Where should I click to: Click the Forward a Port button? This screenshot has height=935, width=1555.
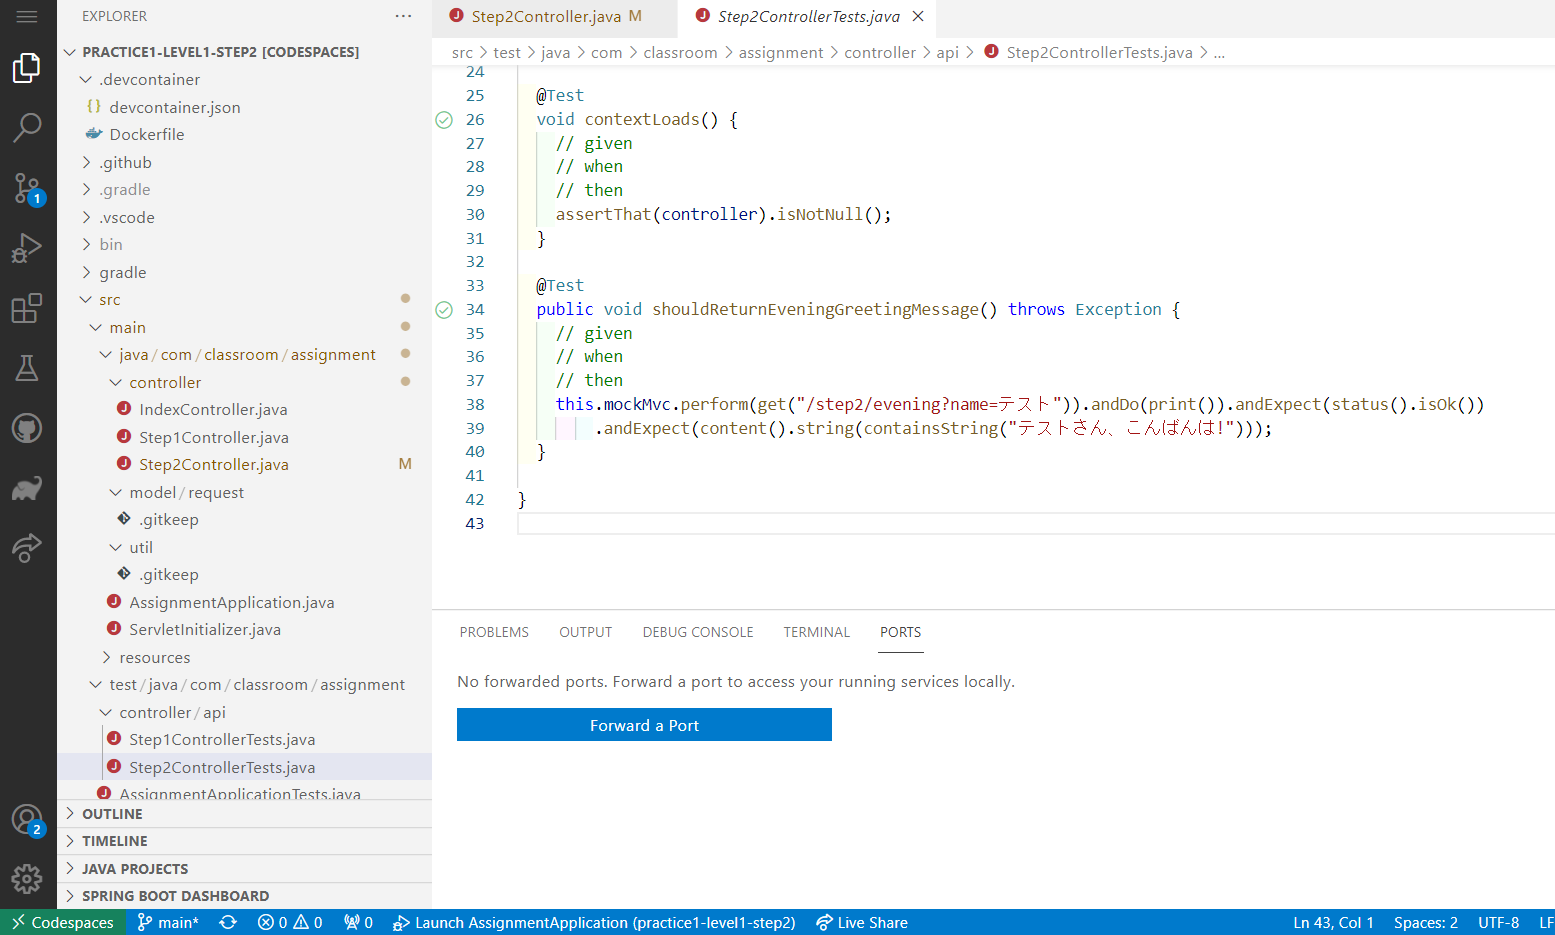point(644,724)
